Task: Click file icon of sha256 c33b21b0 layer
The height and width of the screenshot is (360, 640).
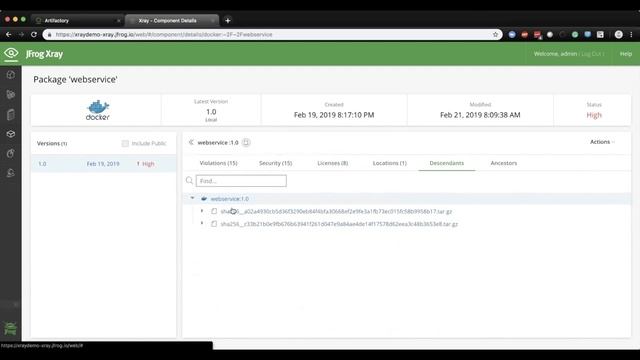Action: 214,224
